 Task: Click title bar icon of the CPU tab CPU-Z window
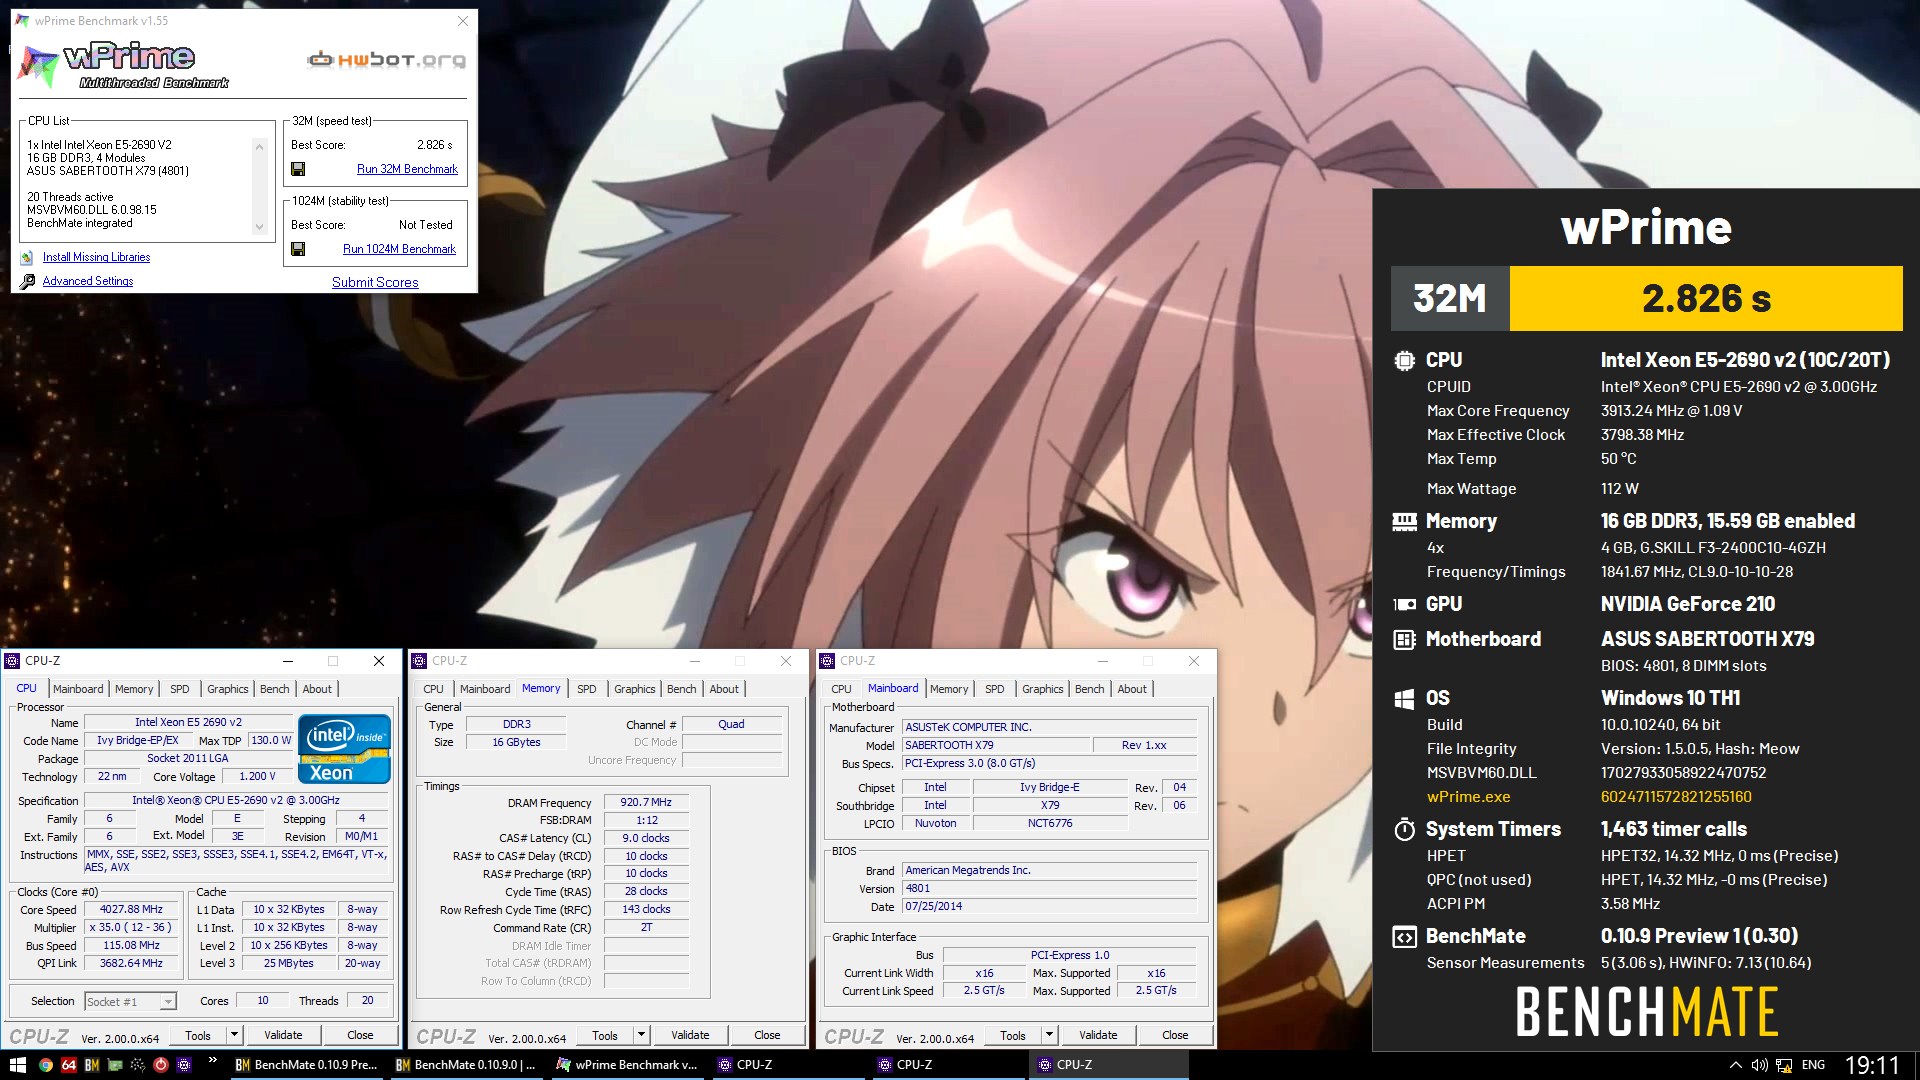click(13, 661)
